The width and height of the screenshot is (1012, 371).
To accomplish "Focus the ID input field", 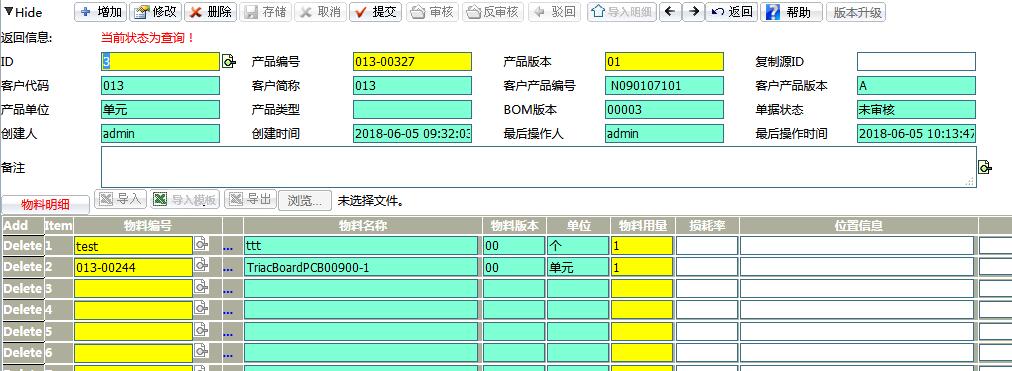I will pos(161,62).
